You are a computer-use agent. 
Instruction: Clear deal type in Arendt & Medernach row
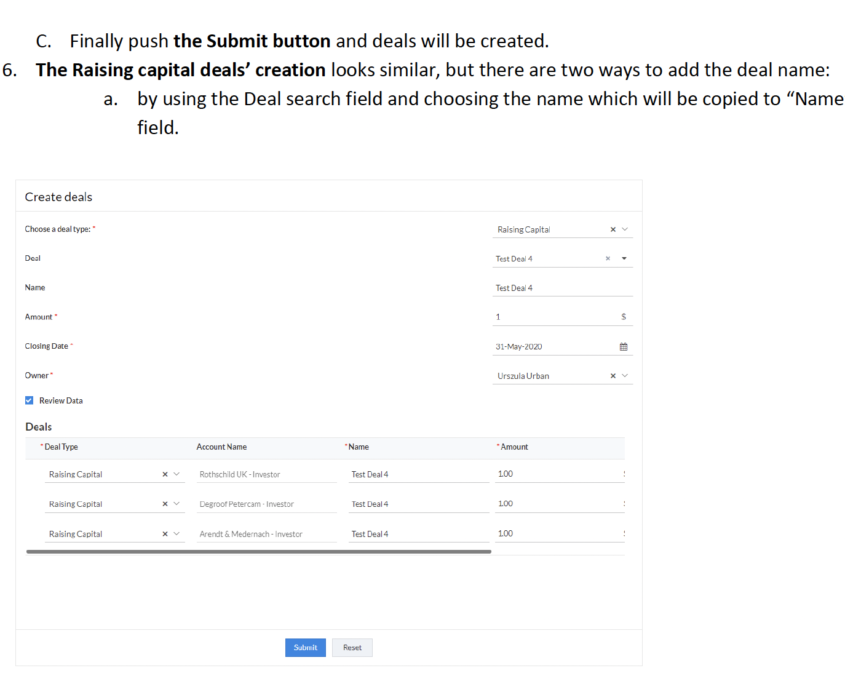(165, 534)
